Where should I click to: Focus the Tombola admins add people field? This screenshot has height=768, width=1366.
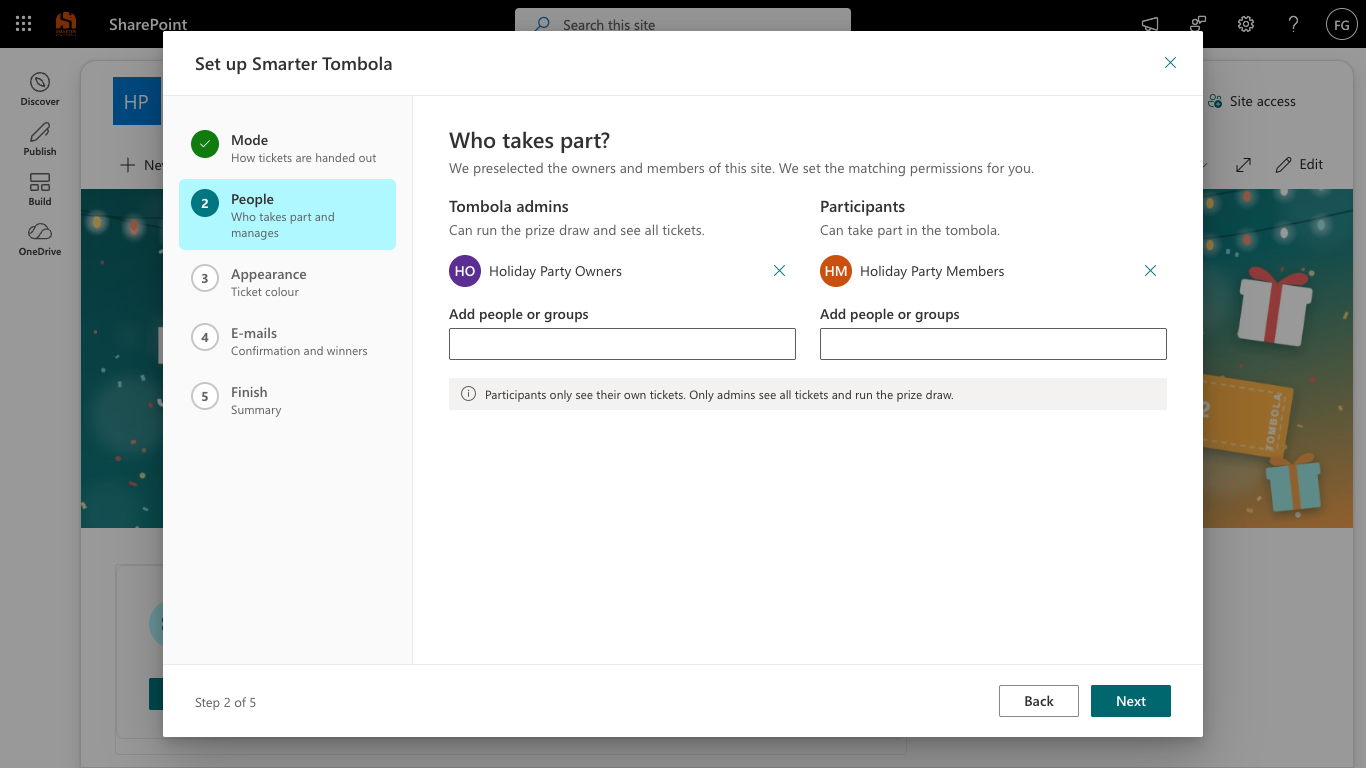coord(622,344)
